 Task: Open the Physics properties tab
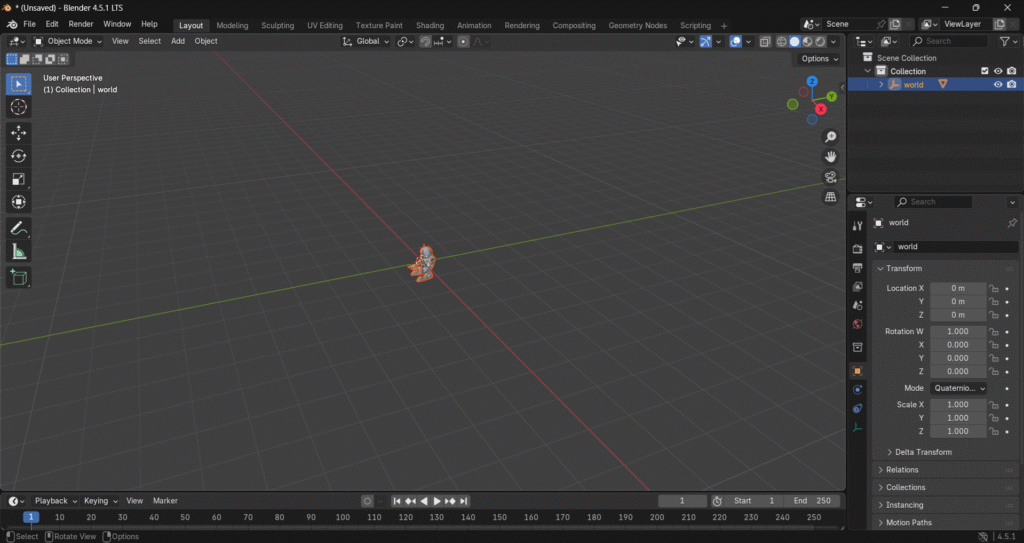pyautogui.click(x=857, y=389)
